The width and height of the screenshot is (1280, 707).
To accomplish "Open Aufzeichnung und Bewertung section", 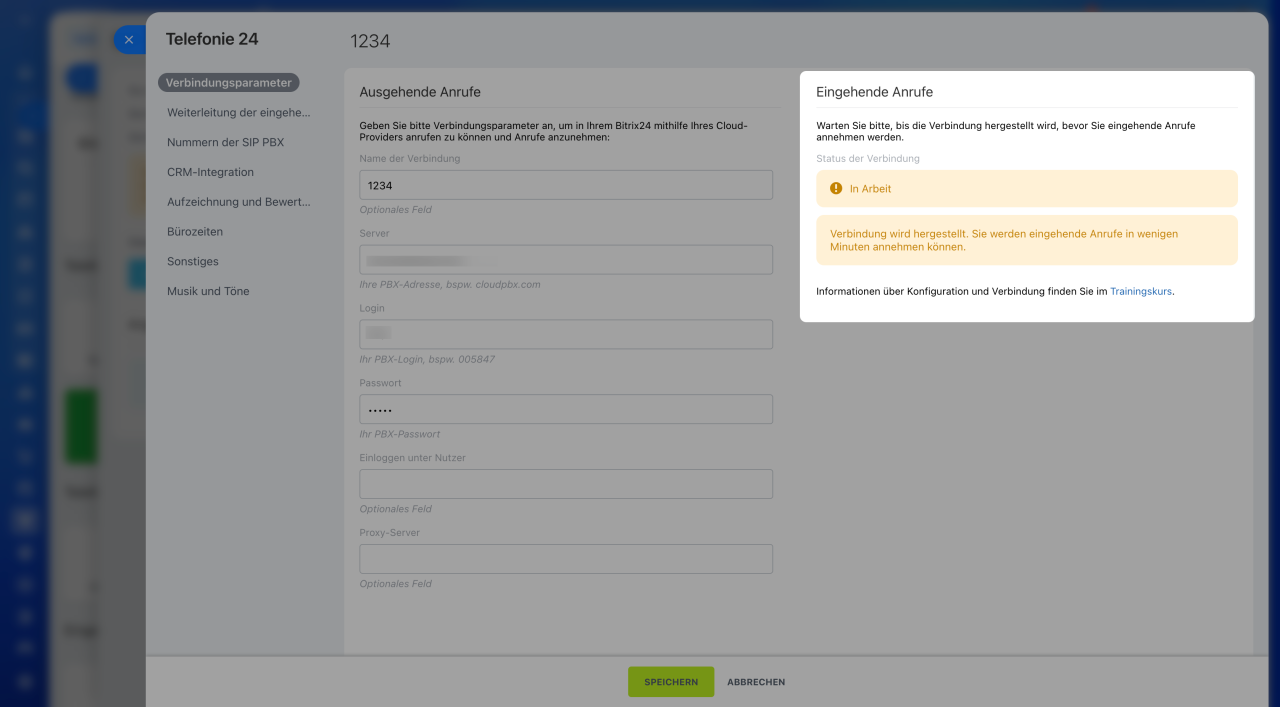I will [x=239, y=202].
